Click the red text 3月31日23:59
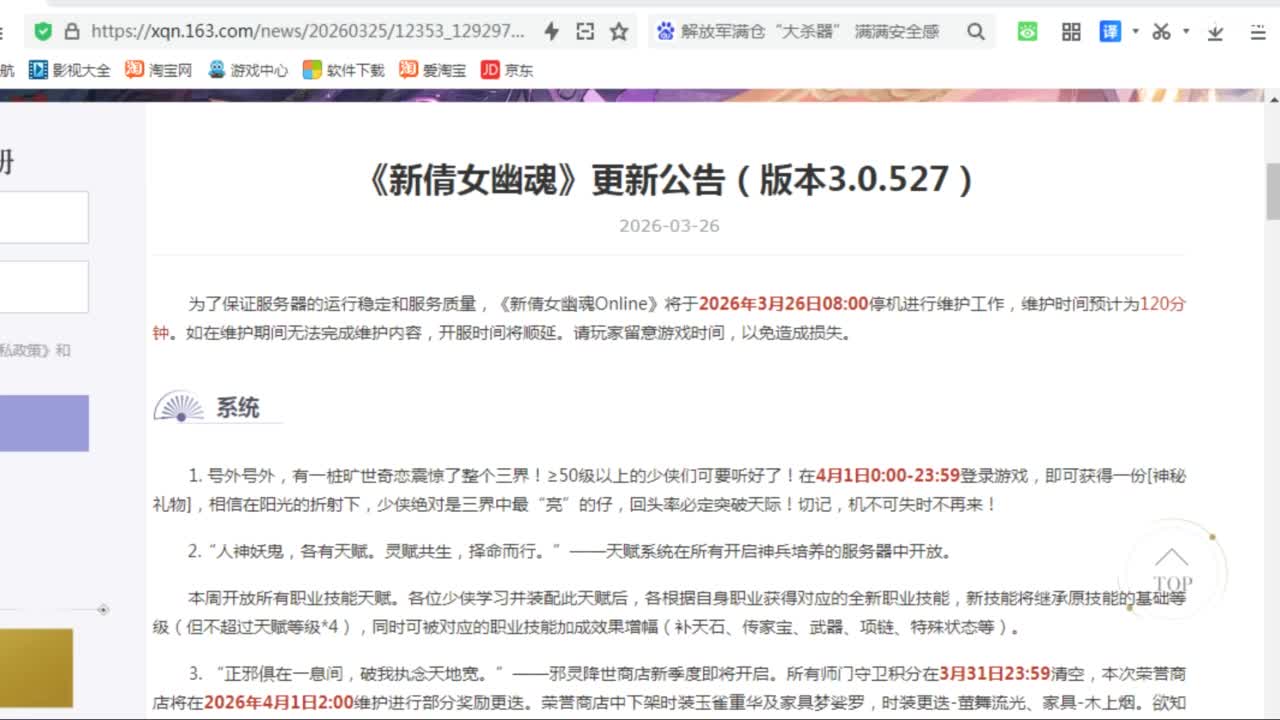The image size is (1280, 720). (x=994, y=674)
